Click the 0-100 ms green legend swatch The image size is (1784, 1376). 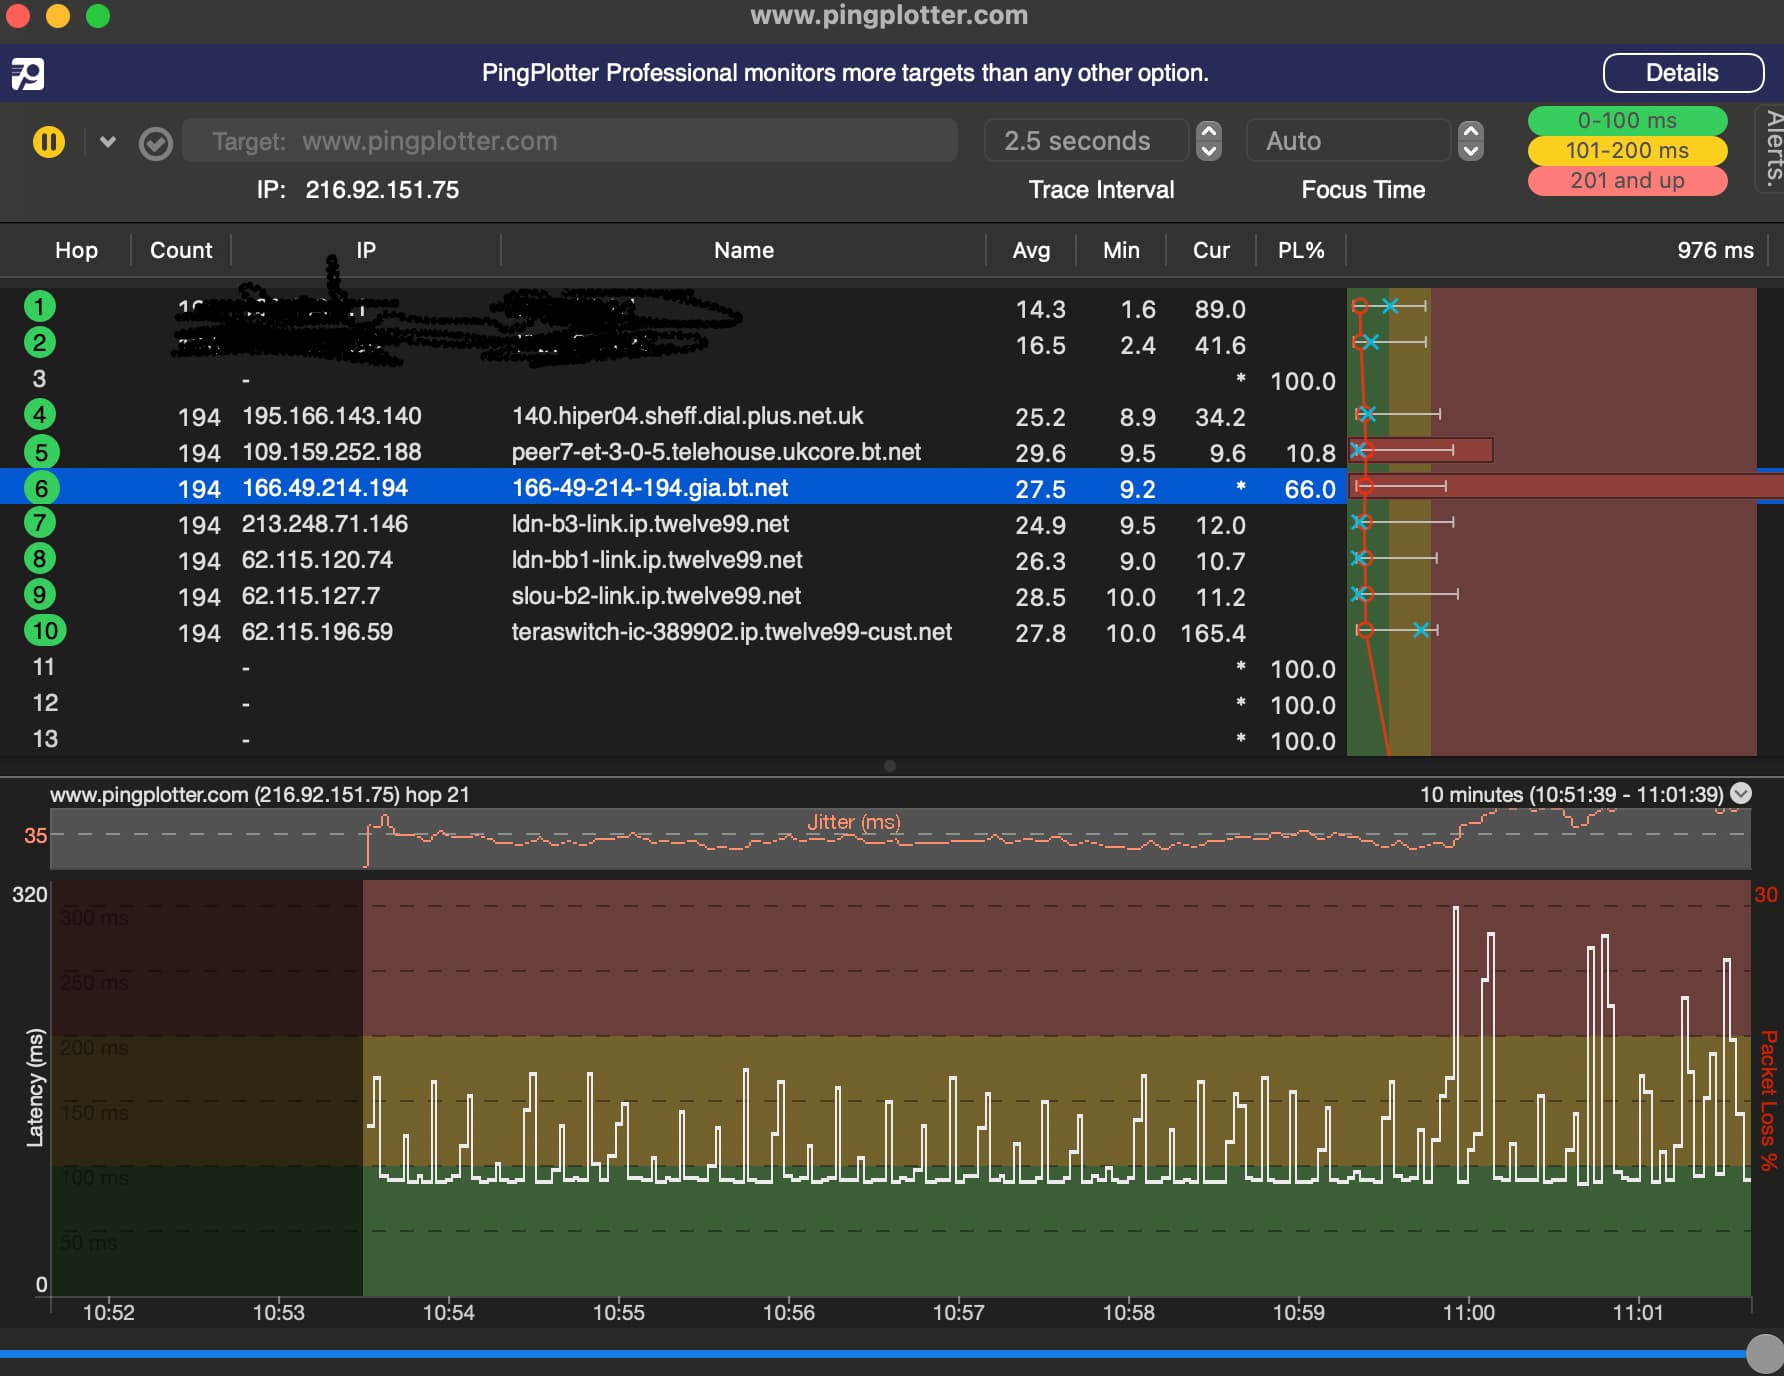1627,121
